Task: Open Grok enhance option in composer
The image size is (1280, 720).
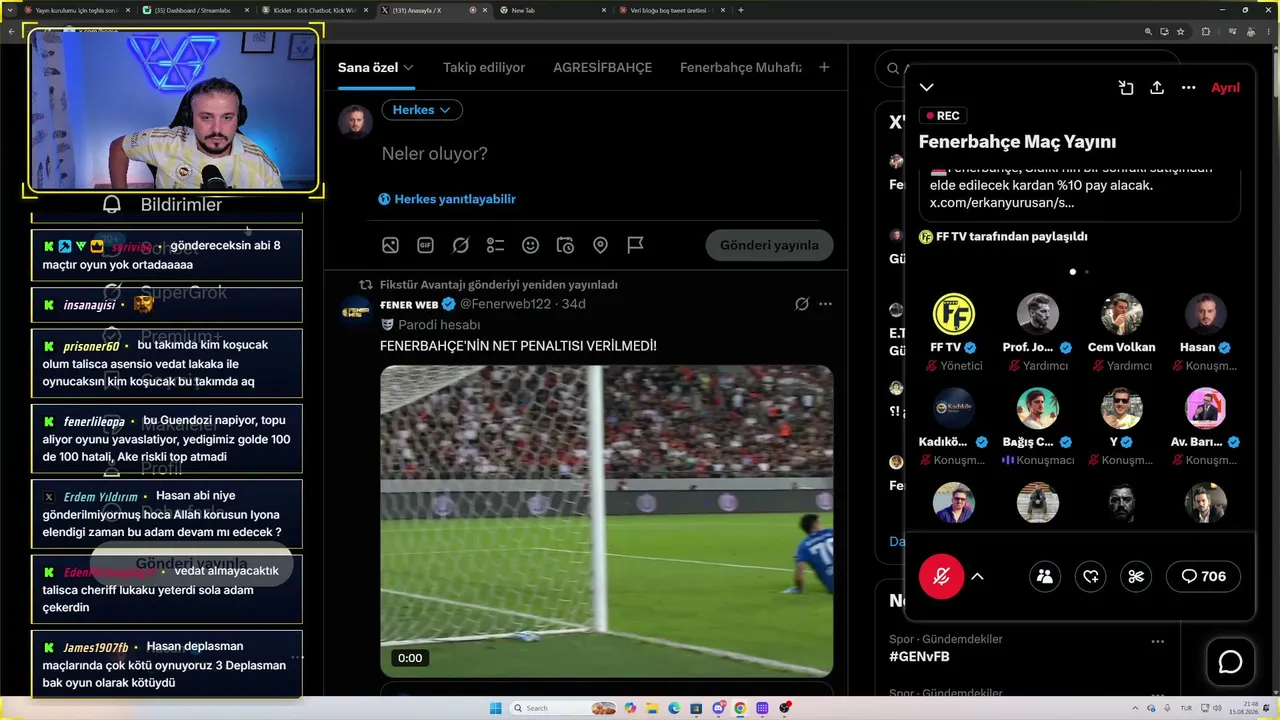Action: pos(460,245)
